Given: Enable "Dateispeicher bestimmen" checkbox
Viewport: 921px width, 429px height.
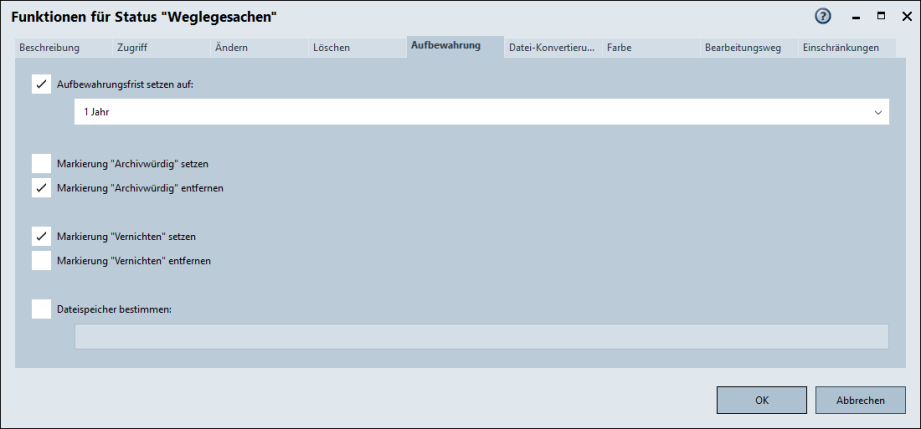Looking at the screenshot, I should click(x=41, y=309).
